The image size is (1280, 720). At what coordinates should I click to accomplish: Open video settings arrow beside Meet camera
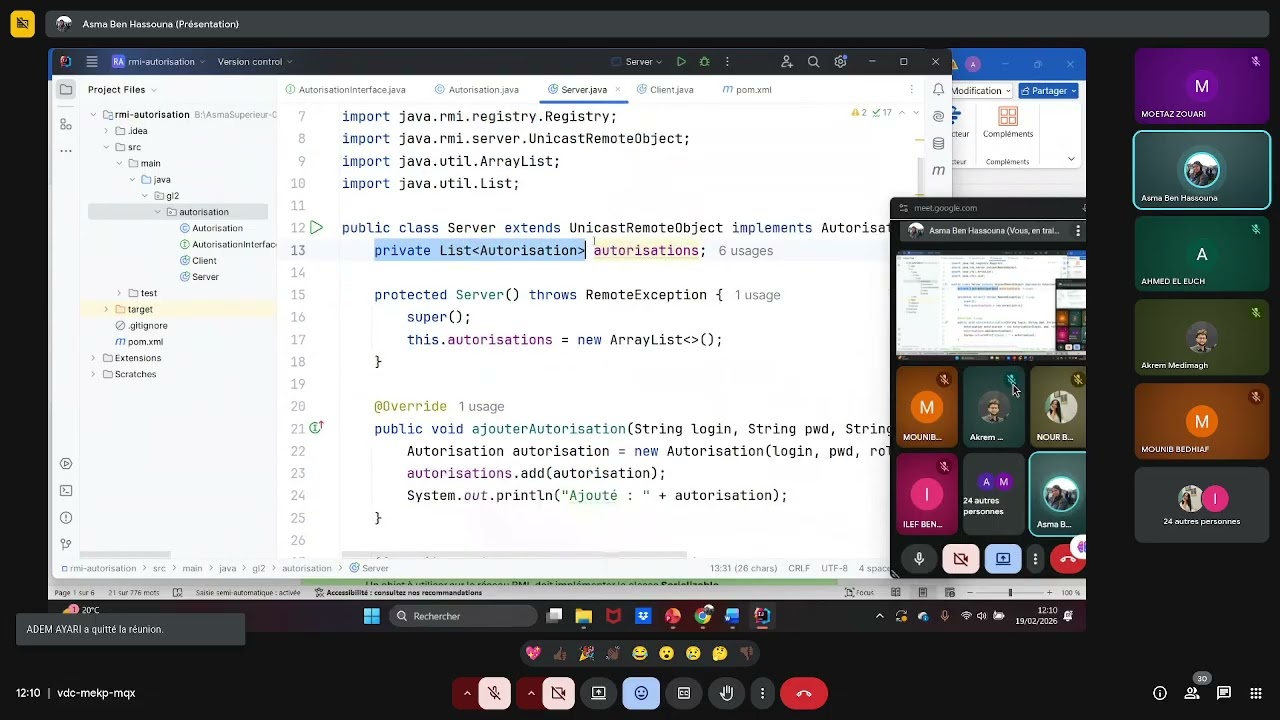pyautogui.click(x=531, y=693)
